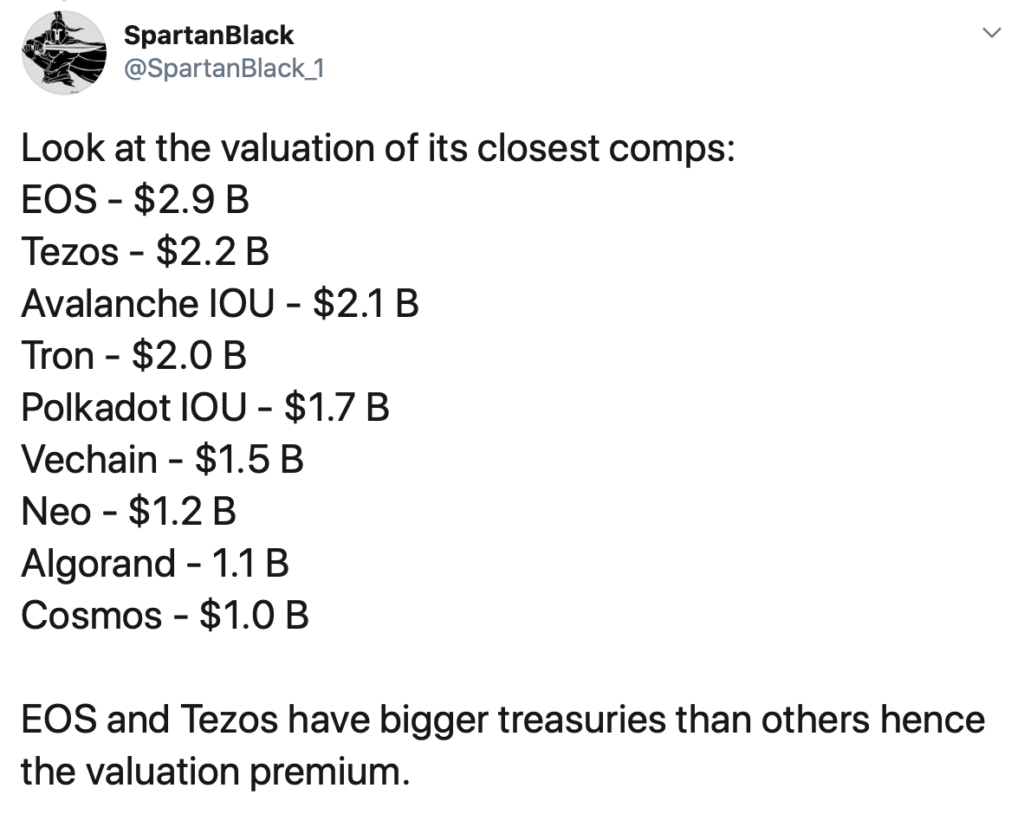Screen dimensions: 1024x814
Task: Click the '$1.7 B' valuation figure
Action: click(x=336, y=408)
